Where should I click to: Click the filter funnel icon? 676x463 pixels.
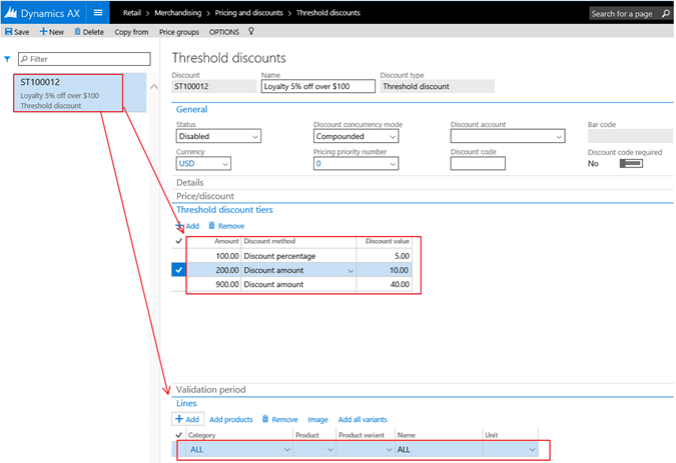(x=8, y=59)
